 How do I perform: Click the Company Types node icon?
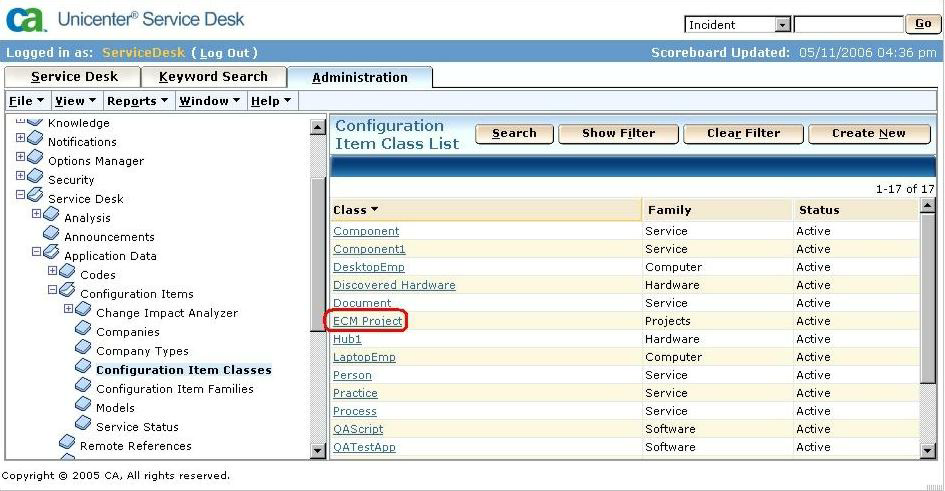tap(83, 348)
